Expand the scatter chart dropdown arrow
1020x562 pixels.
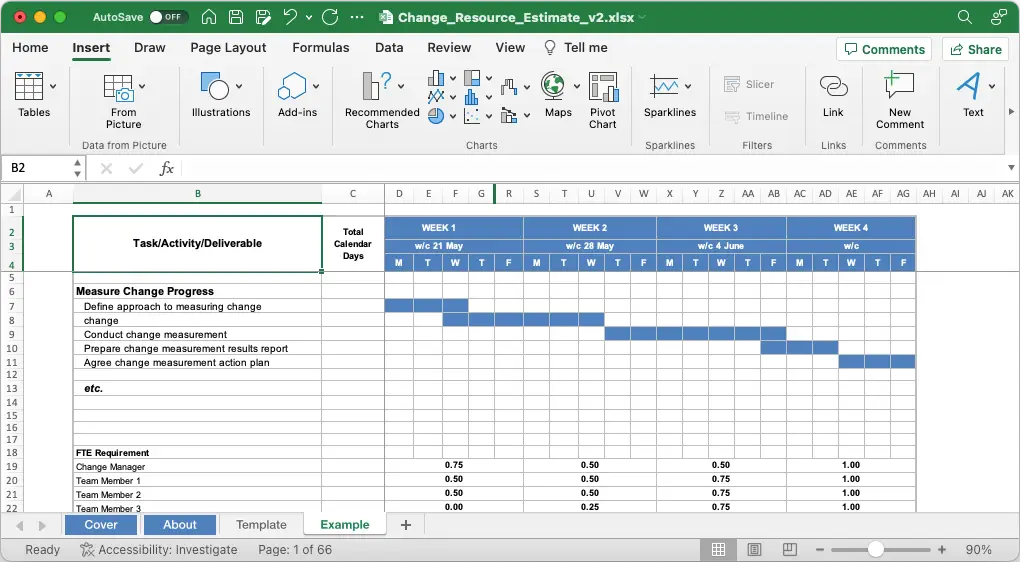489,116
